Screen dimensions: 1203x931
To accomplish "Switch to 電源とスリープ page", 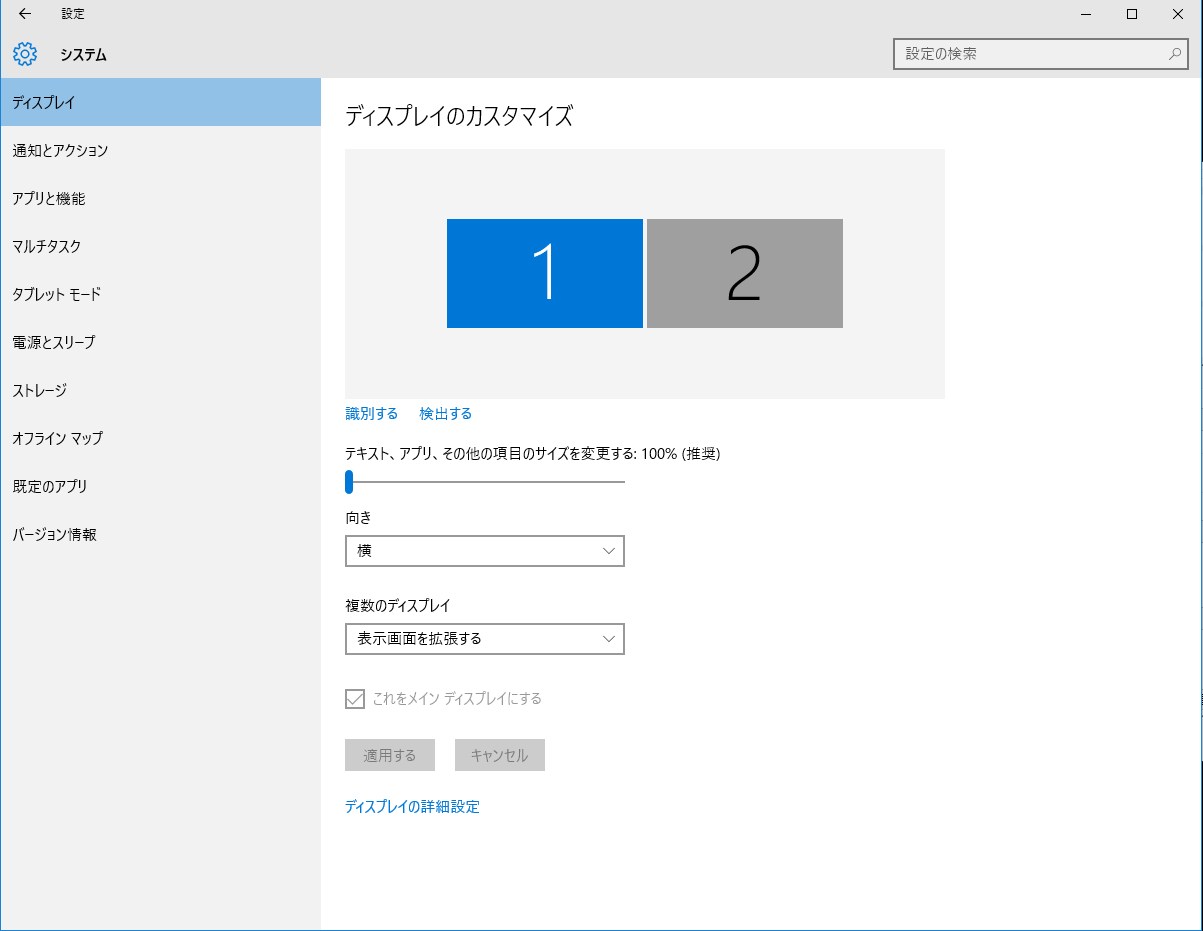I will 54,343.
